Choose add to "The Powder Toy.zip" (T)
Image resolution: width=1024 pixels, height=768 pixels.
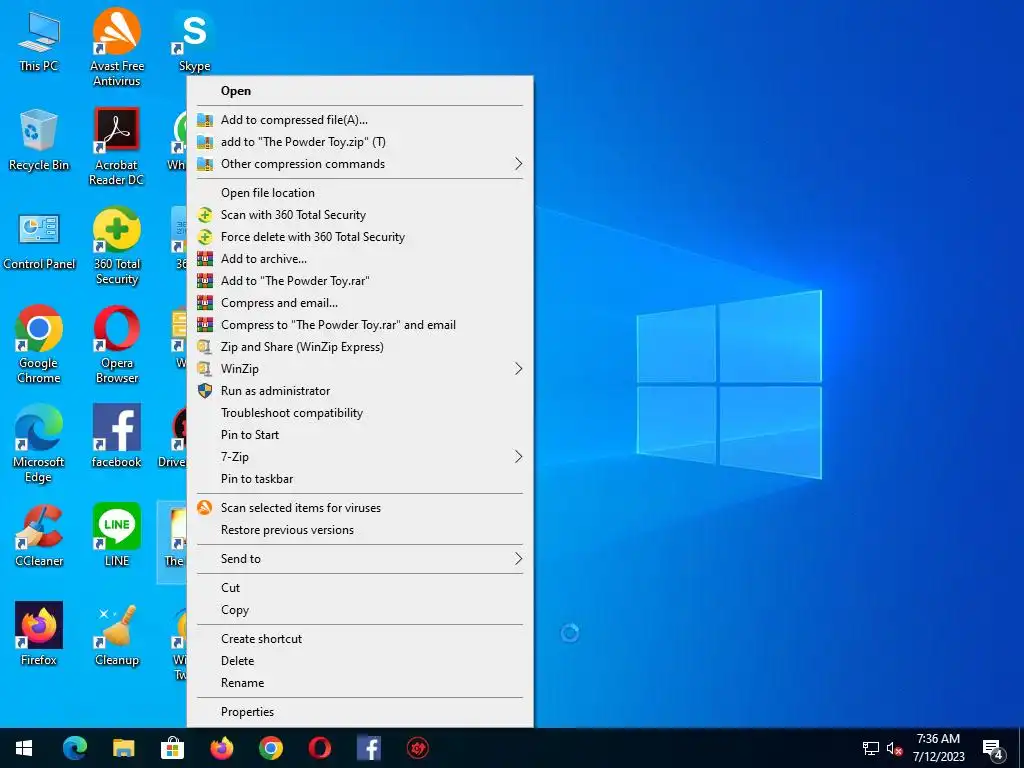(x=360, y=142)
